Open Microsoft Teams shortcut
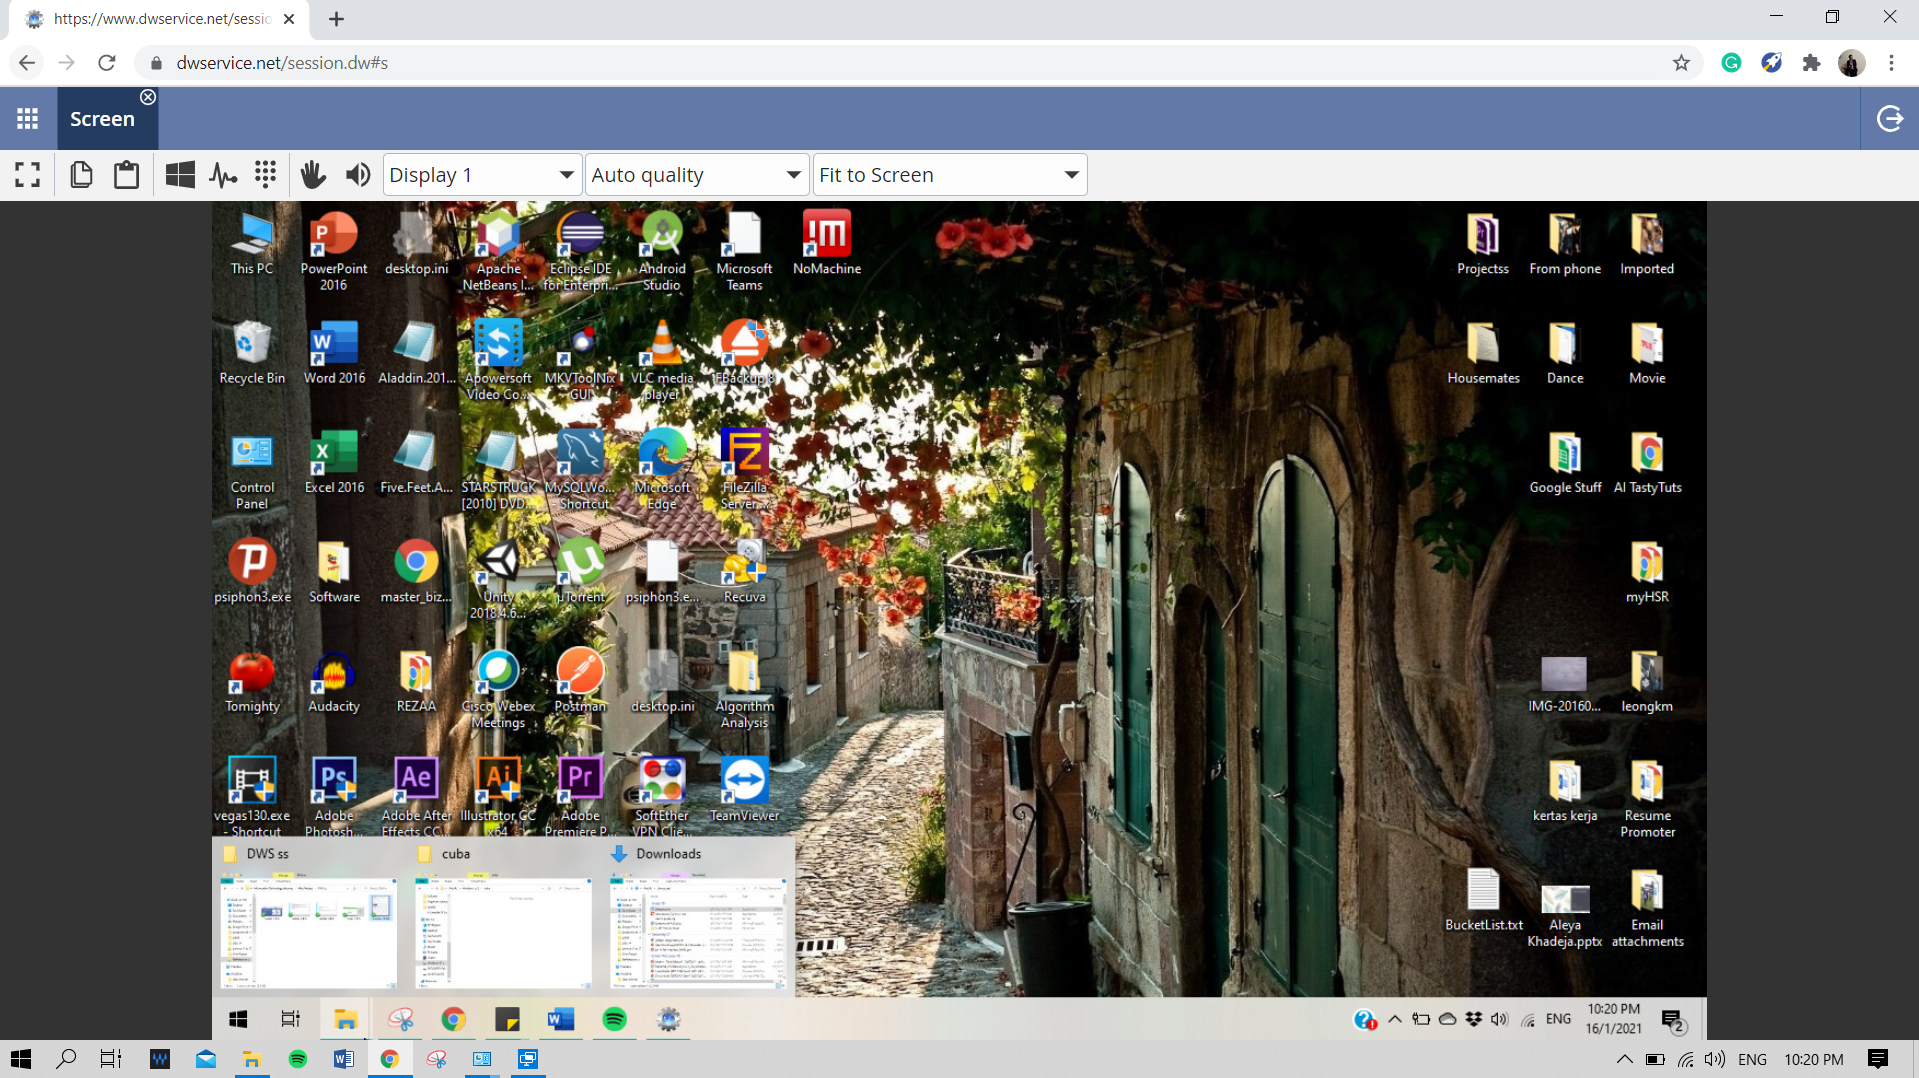This screenshot has width=1919, height=1078. (x=744, y=251)
